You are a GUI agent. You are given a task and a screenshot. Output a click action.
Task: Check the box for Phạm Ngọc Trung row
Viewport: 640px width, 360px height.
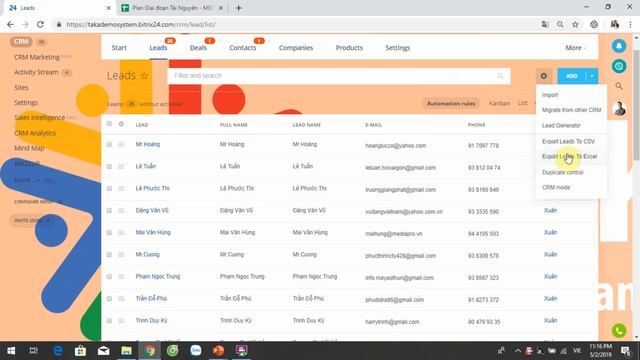tap(109, 277)
